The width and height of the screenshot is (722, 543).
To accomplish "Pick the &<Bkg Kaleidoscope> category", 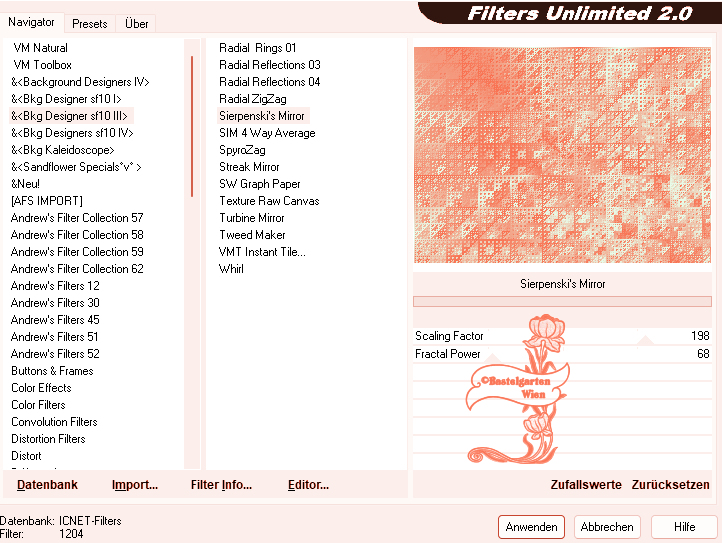I will coord(63,150).
